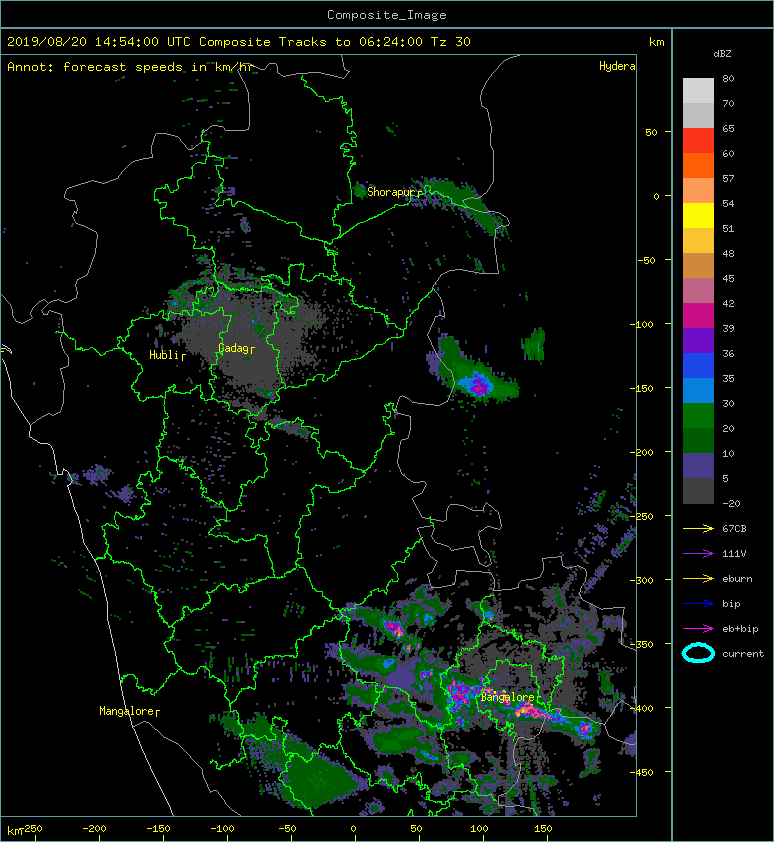The height and width of the screenshot is (842, 774).
Task: Click the '67CB' legend label
Action: [734, 528]
